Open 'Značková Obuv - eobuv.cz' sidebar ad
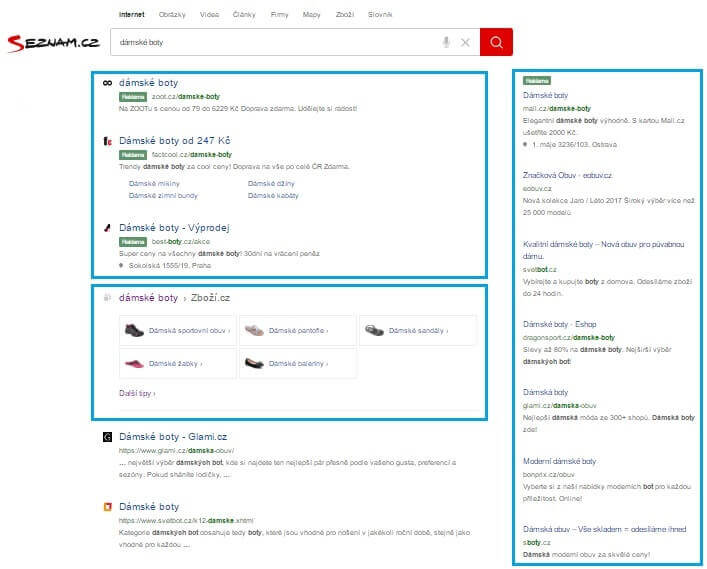 567,175
